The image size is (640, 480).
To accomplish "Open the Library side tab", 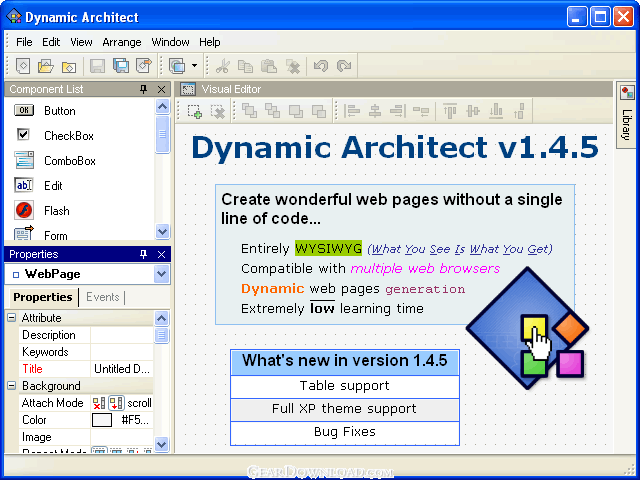I will click(x=627, y=115).
